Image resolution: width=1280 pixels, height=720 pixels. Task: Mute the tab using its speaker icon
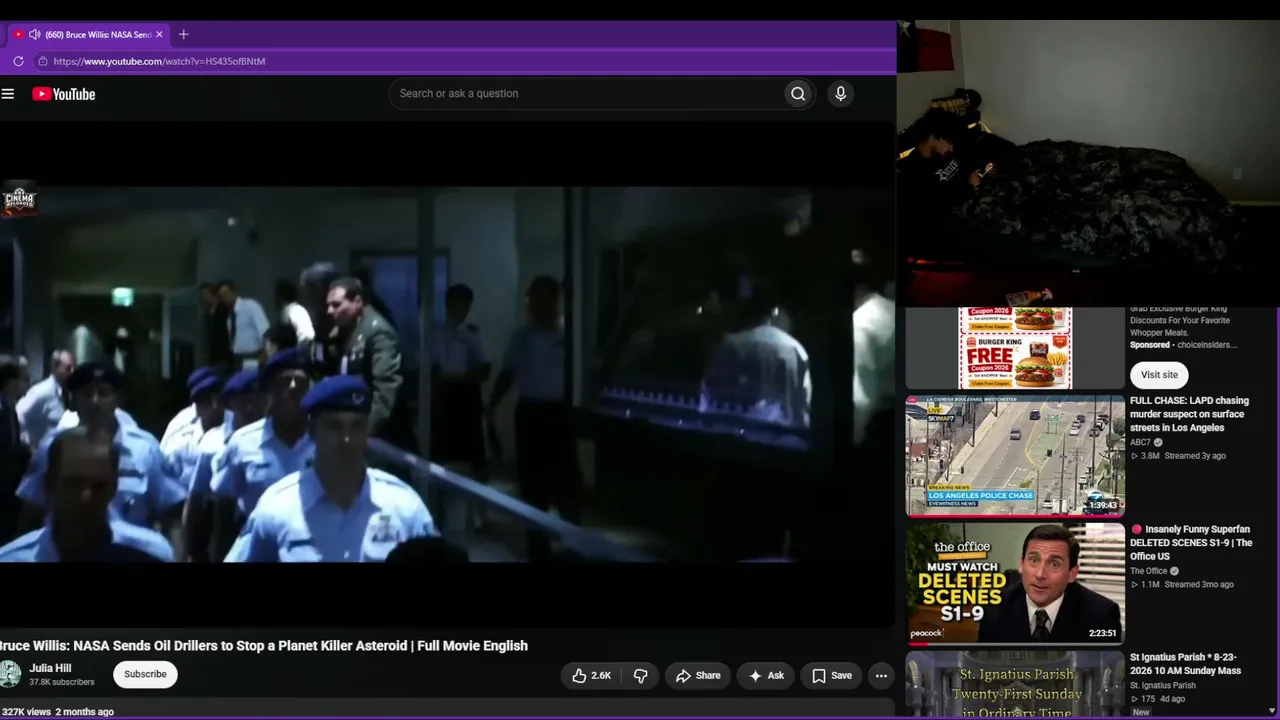pos(35,34)
